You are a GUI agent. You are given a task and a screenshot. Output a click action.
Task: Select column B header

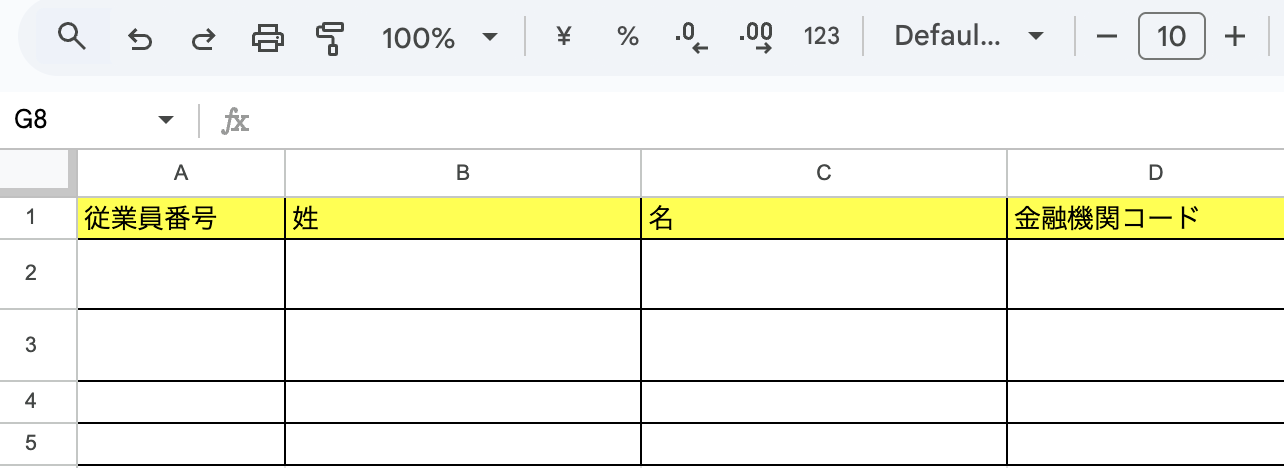coord(463,173)
